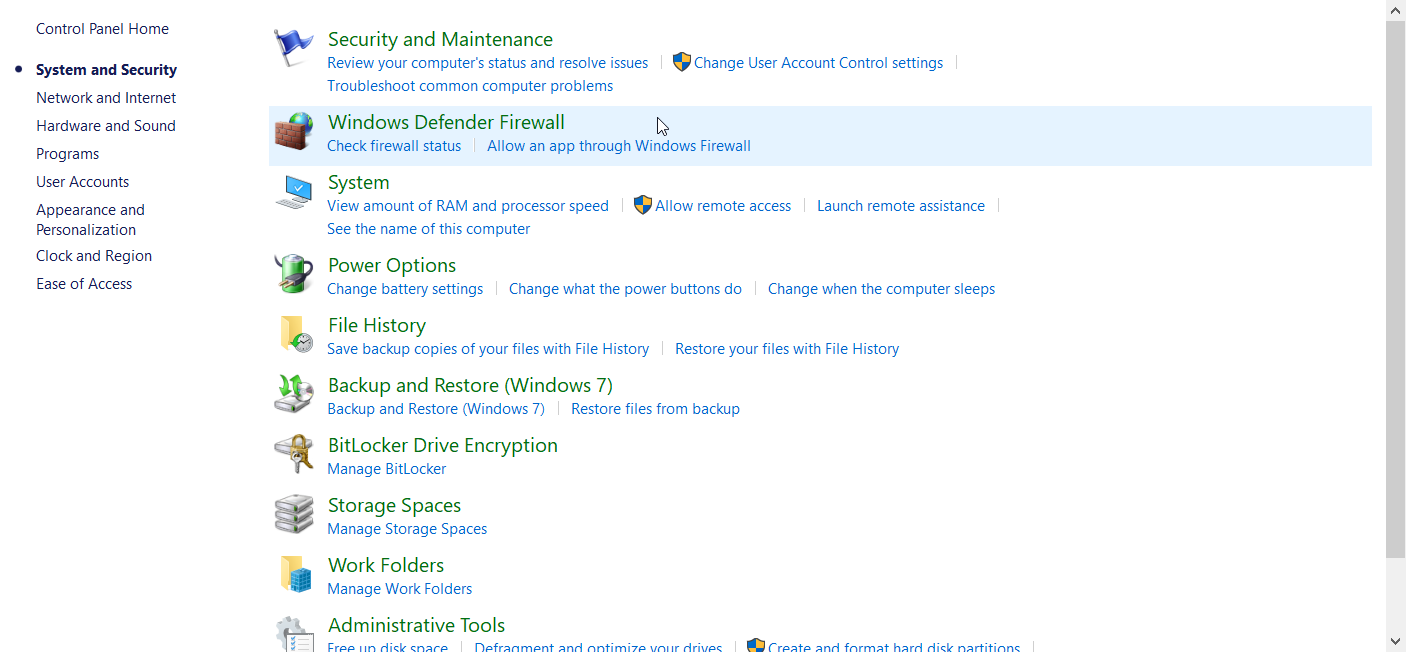The width and height of the screenshot is (1406, 652).
Task: Select Clock and Region category
Action: pos(94,256)
